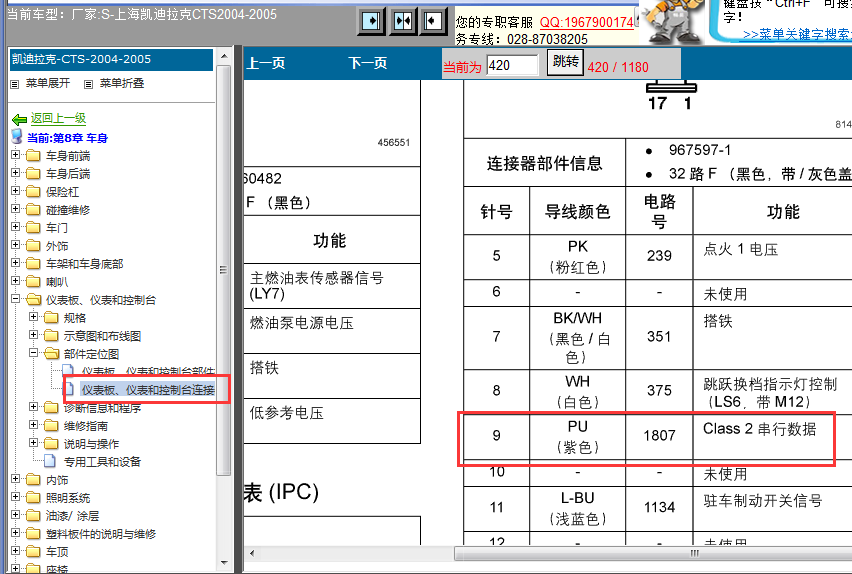Click the sidebar vertical scrollbar thumb
The width and height of the screenshot is (852, 574).
(223, 270)
